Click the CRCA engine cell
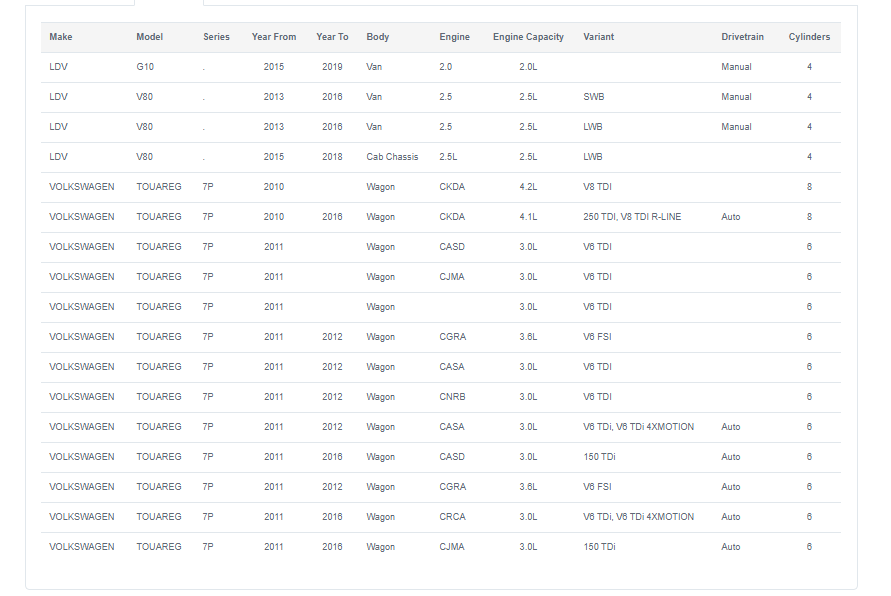 click(452, 517)
